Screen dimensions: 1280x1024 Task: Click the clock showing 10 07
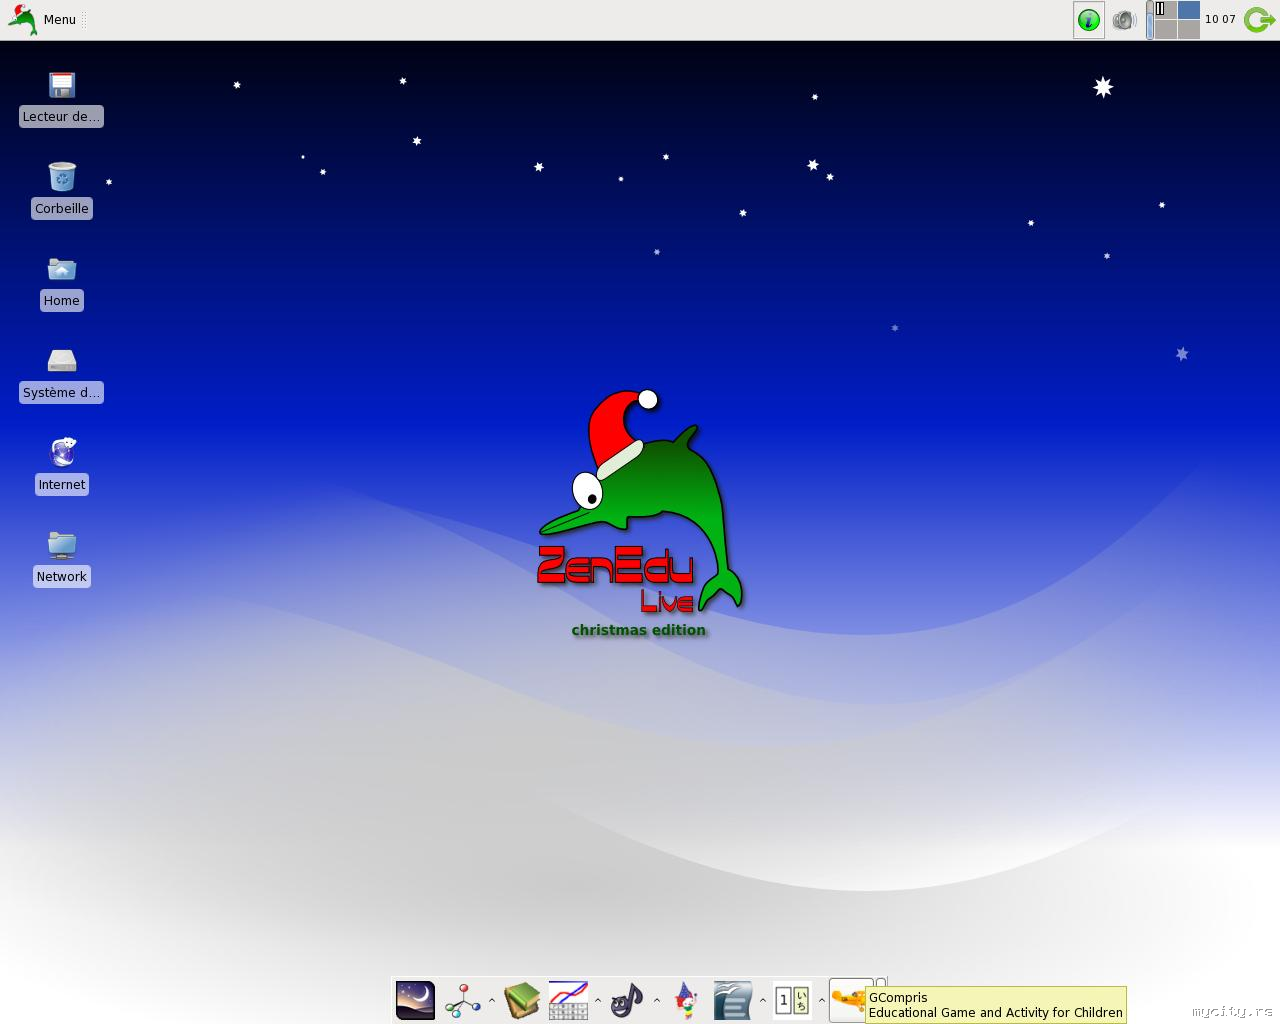click(1220, 20)
